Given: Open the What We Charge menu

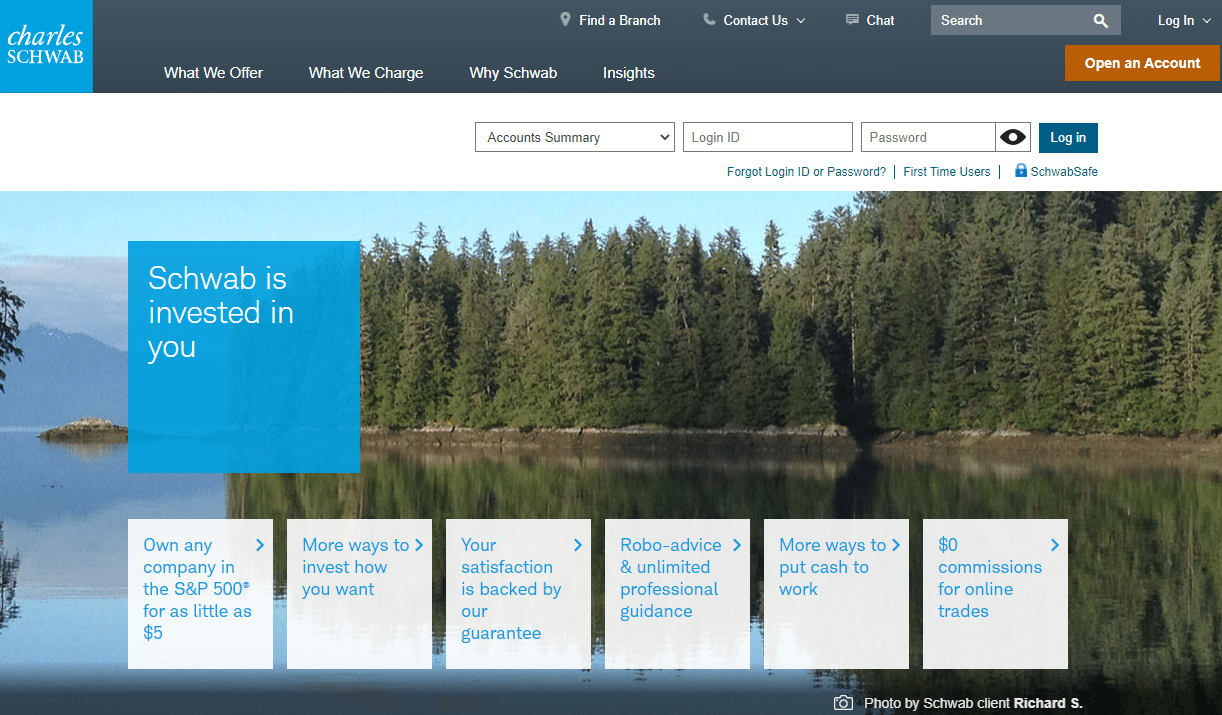Looking at the screenshot, I should (x=366, y=73).
